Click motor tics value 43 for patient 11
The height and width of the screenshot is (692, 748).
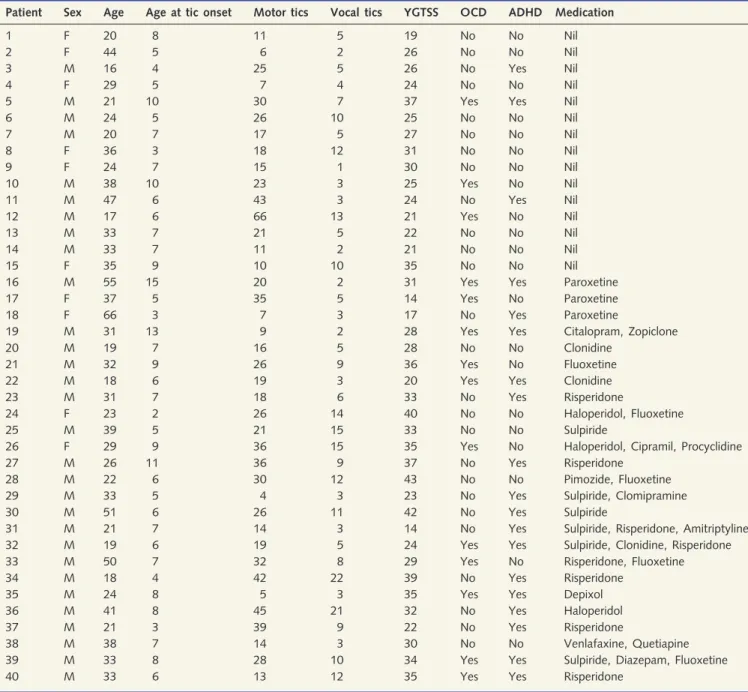260,200
